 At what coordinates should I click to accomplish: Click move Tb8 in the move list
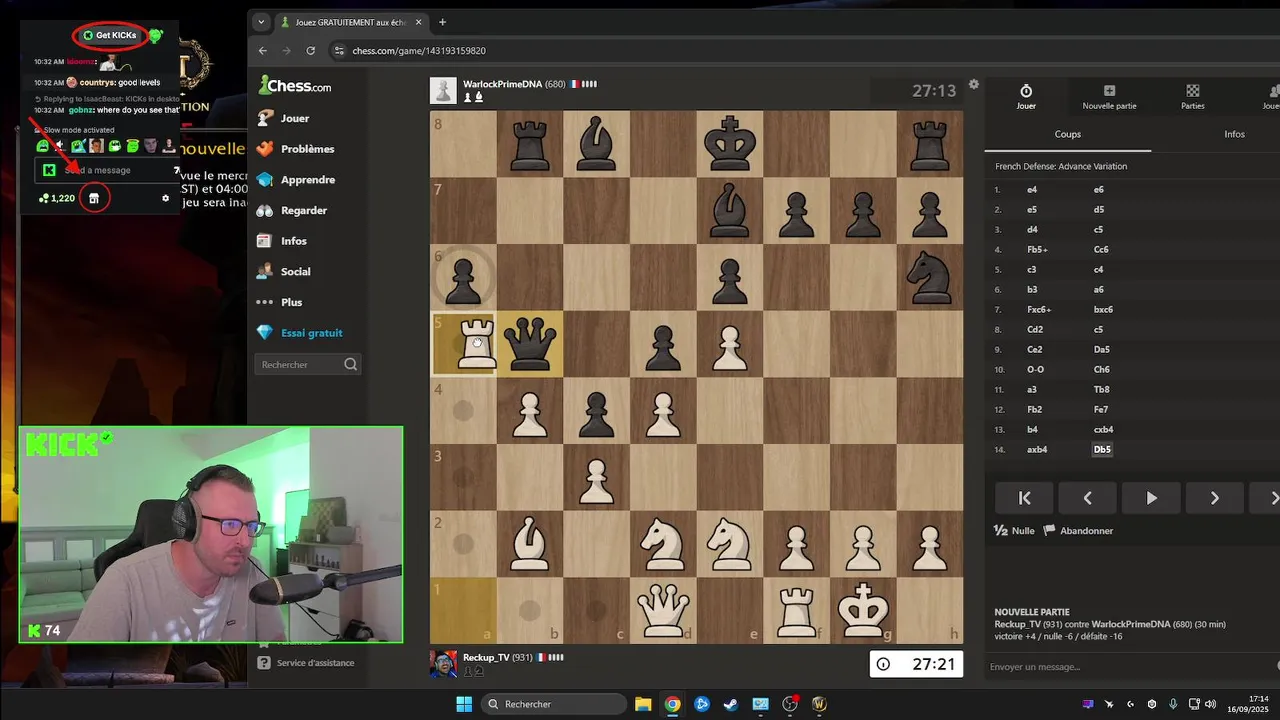coord(1101,390)
